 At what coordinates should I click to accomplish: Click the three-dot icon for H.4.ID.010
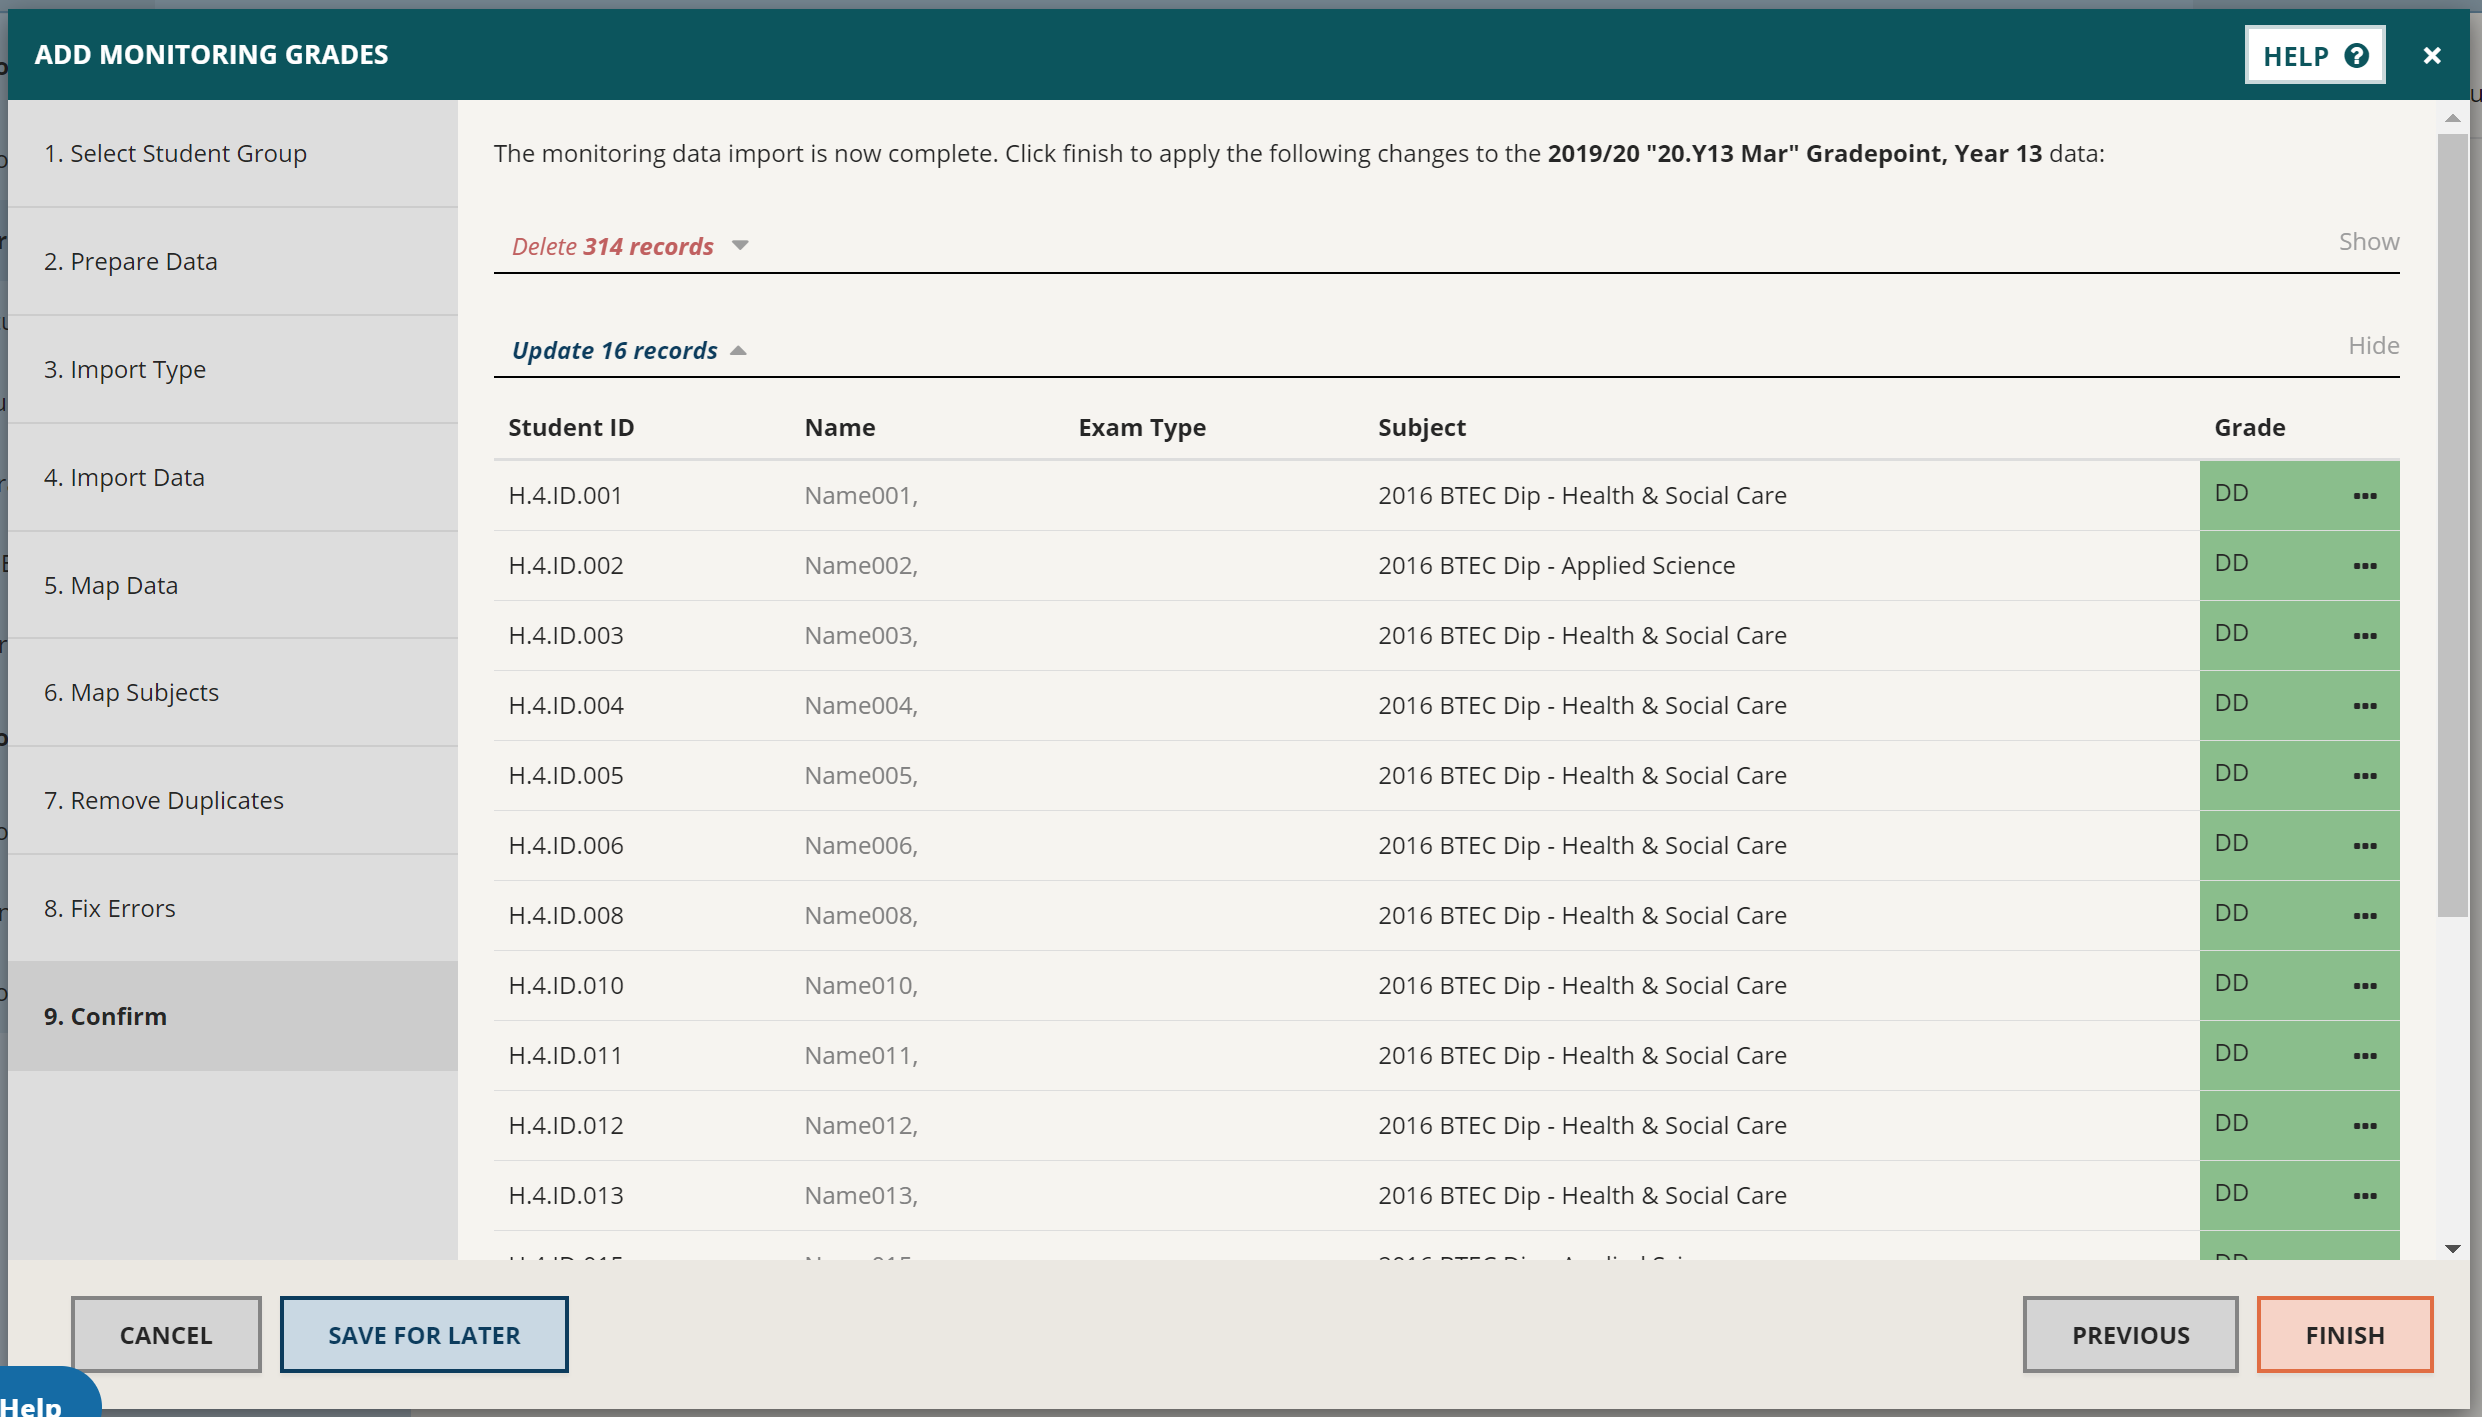(2364, 984)
